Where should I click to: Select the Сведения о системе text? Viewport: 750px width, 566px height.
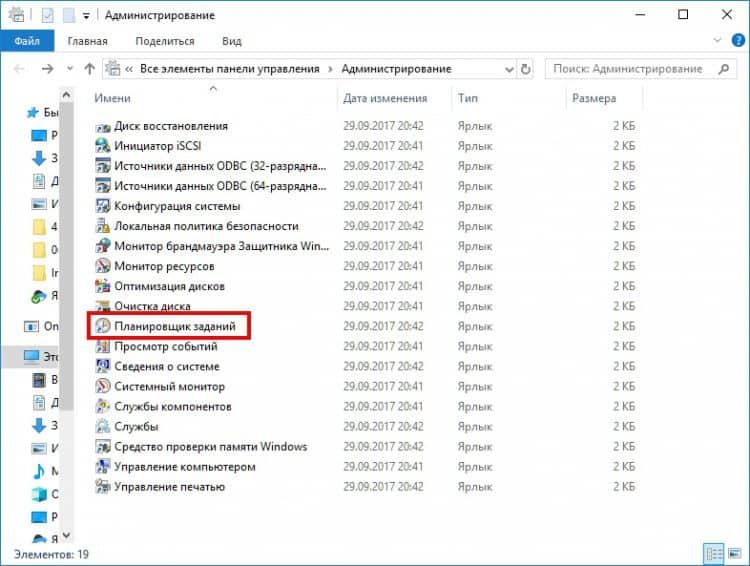click(x=167, y=366)
